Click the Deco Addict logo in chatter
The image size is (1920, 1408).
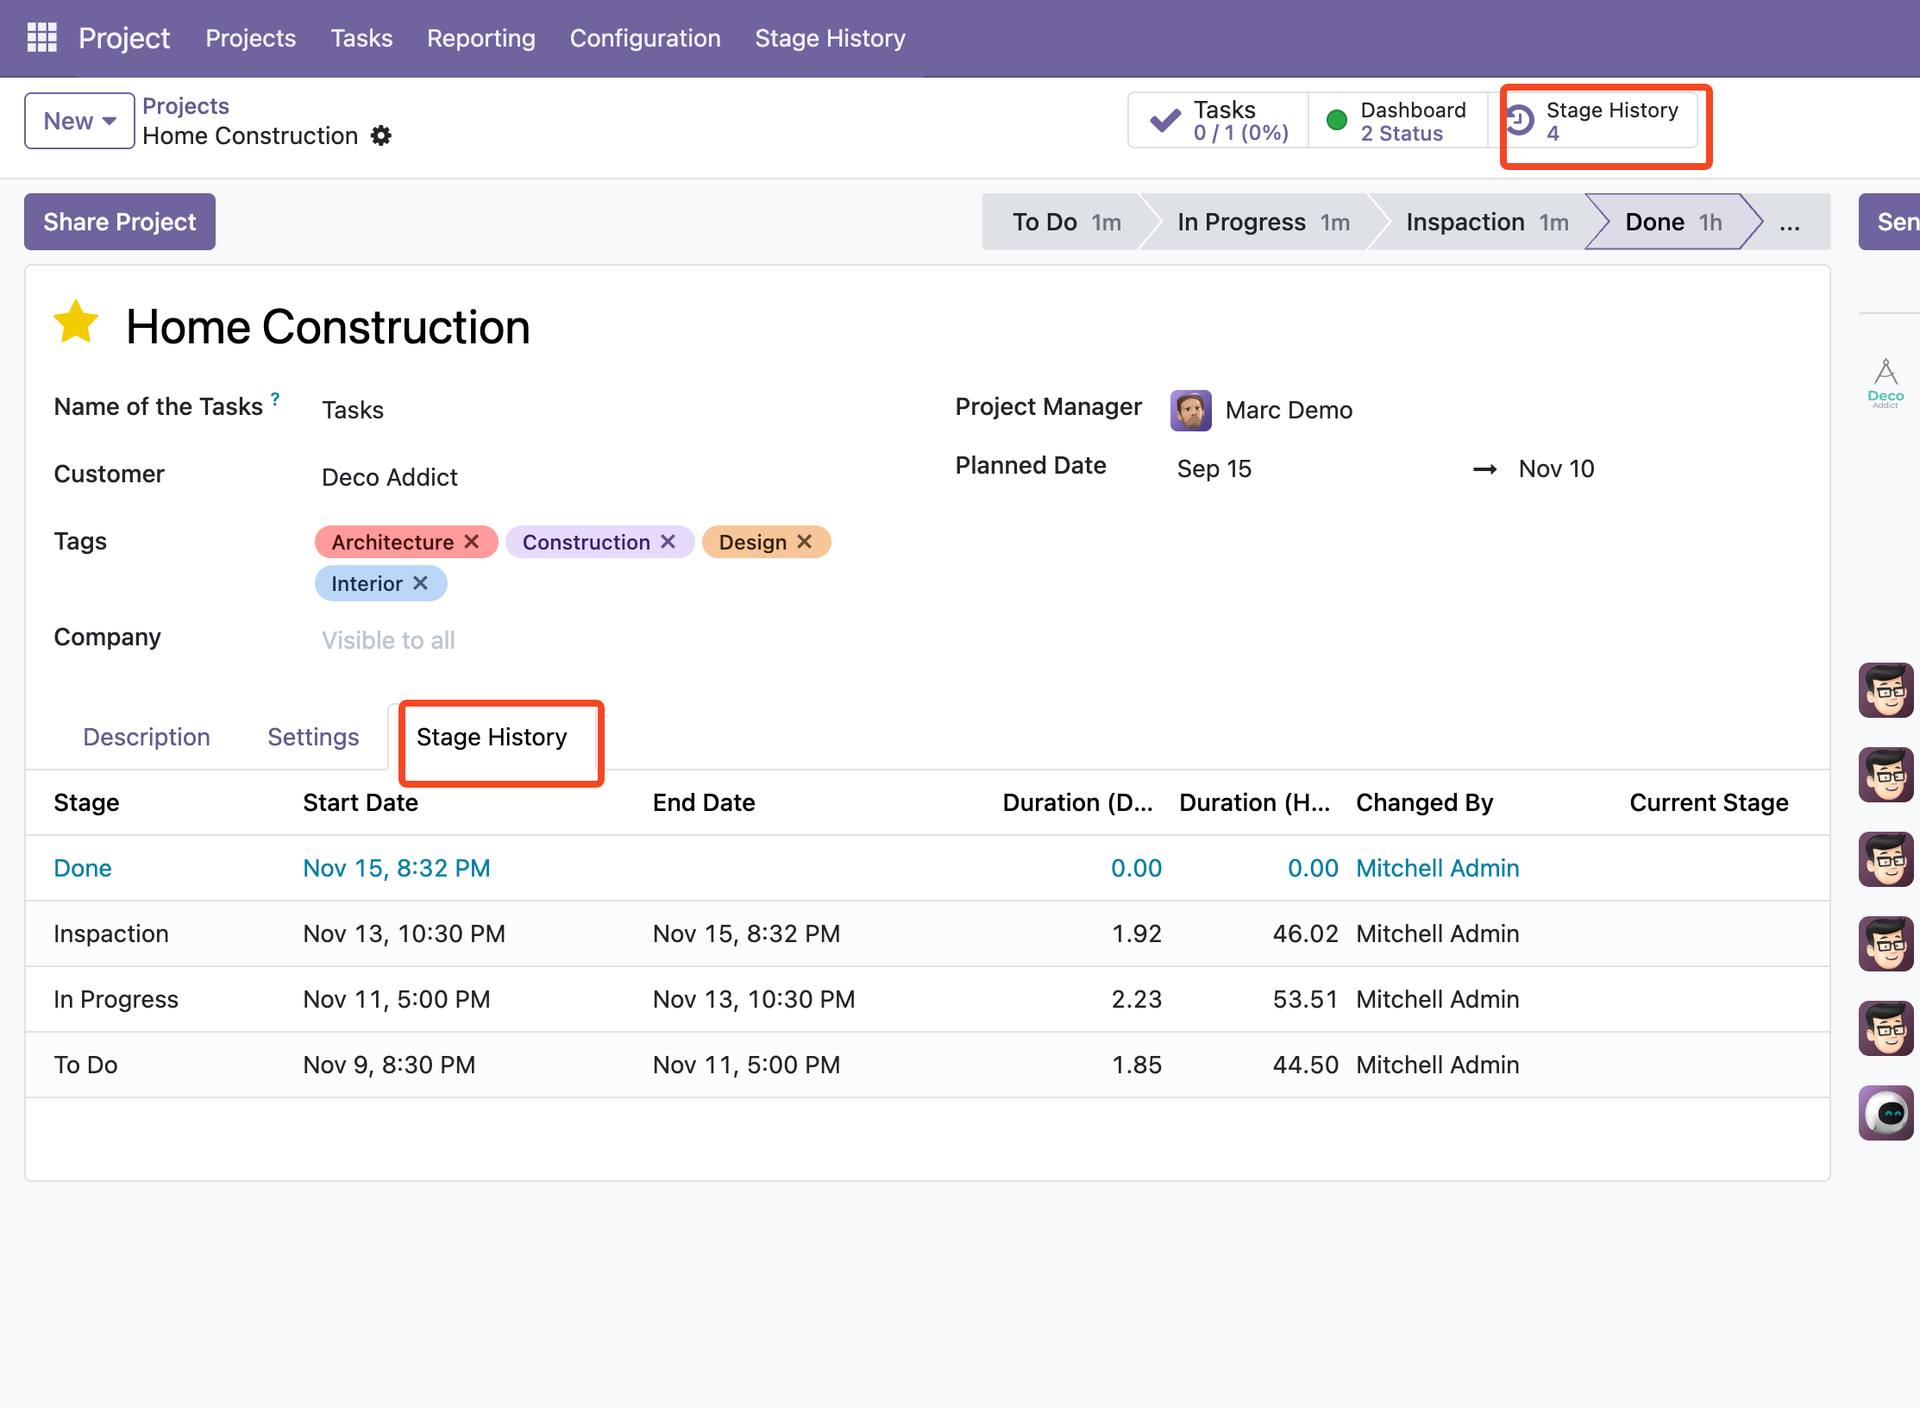(1885, 384)
